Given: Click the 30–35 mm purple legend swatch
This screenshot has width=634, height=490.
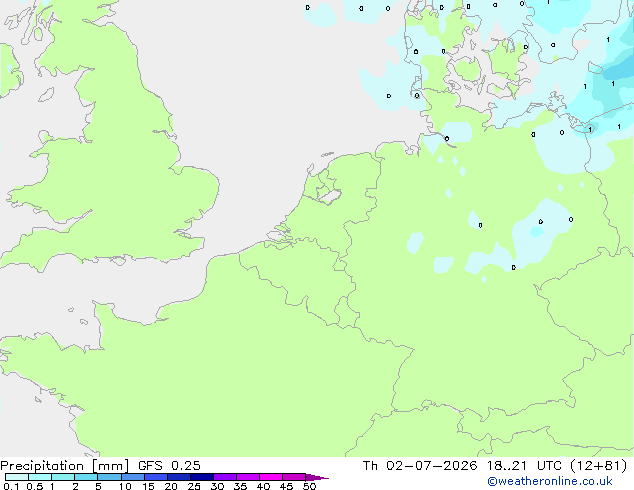Looking at the screenshot, I should click(x=225, y=477).
